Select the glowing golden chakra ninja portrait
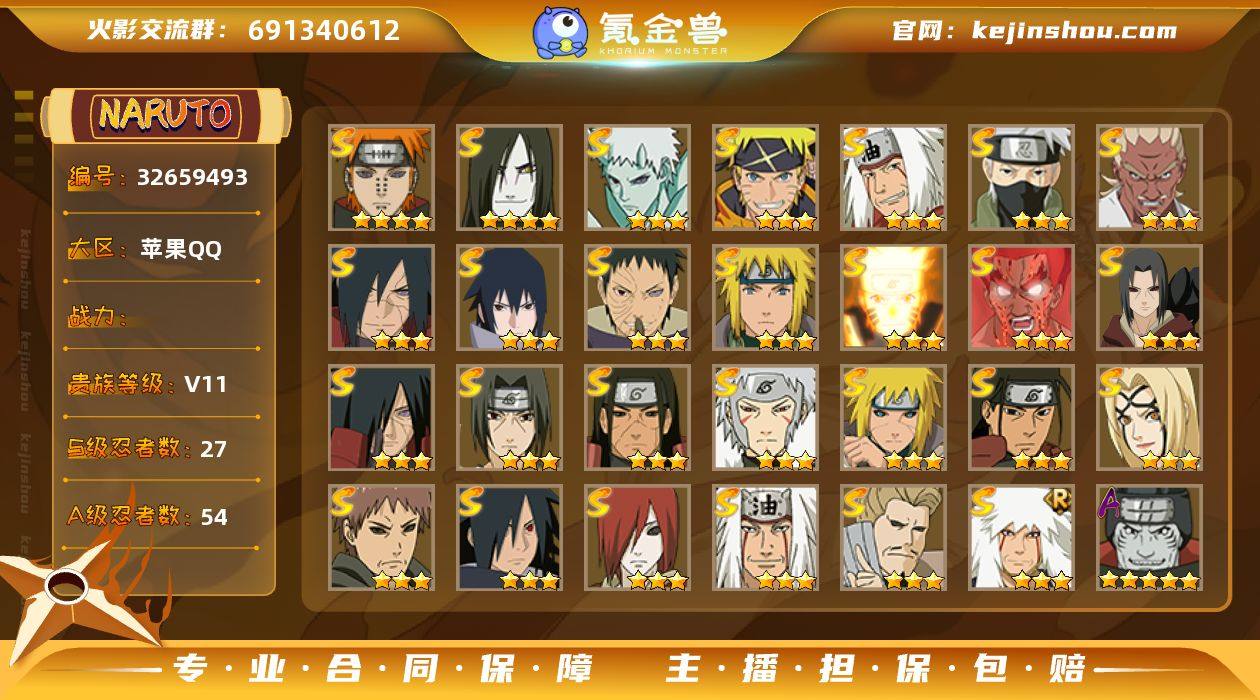This screenshot has width=1260, height=700. point(893,298)
